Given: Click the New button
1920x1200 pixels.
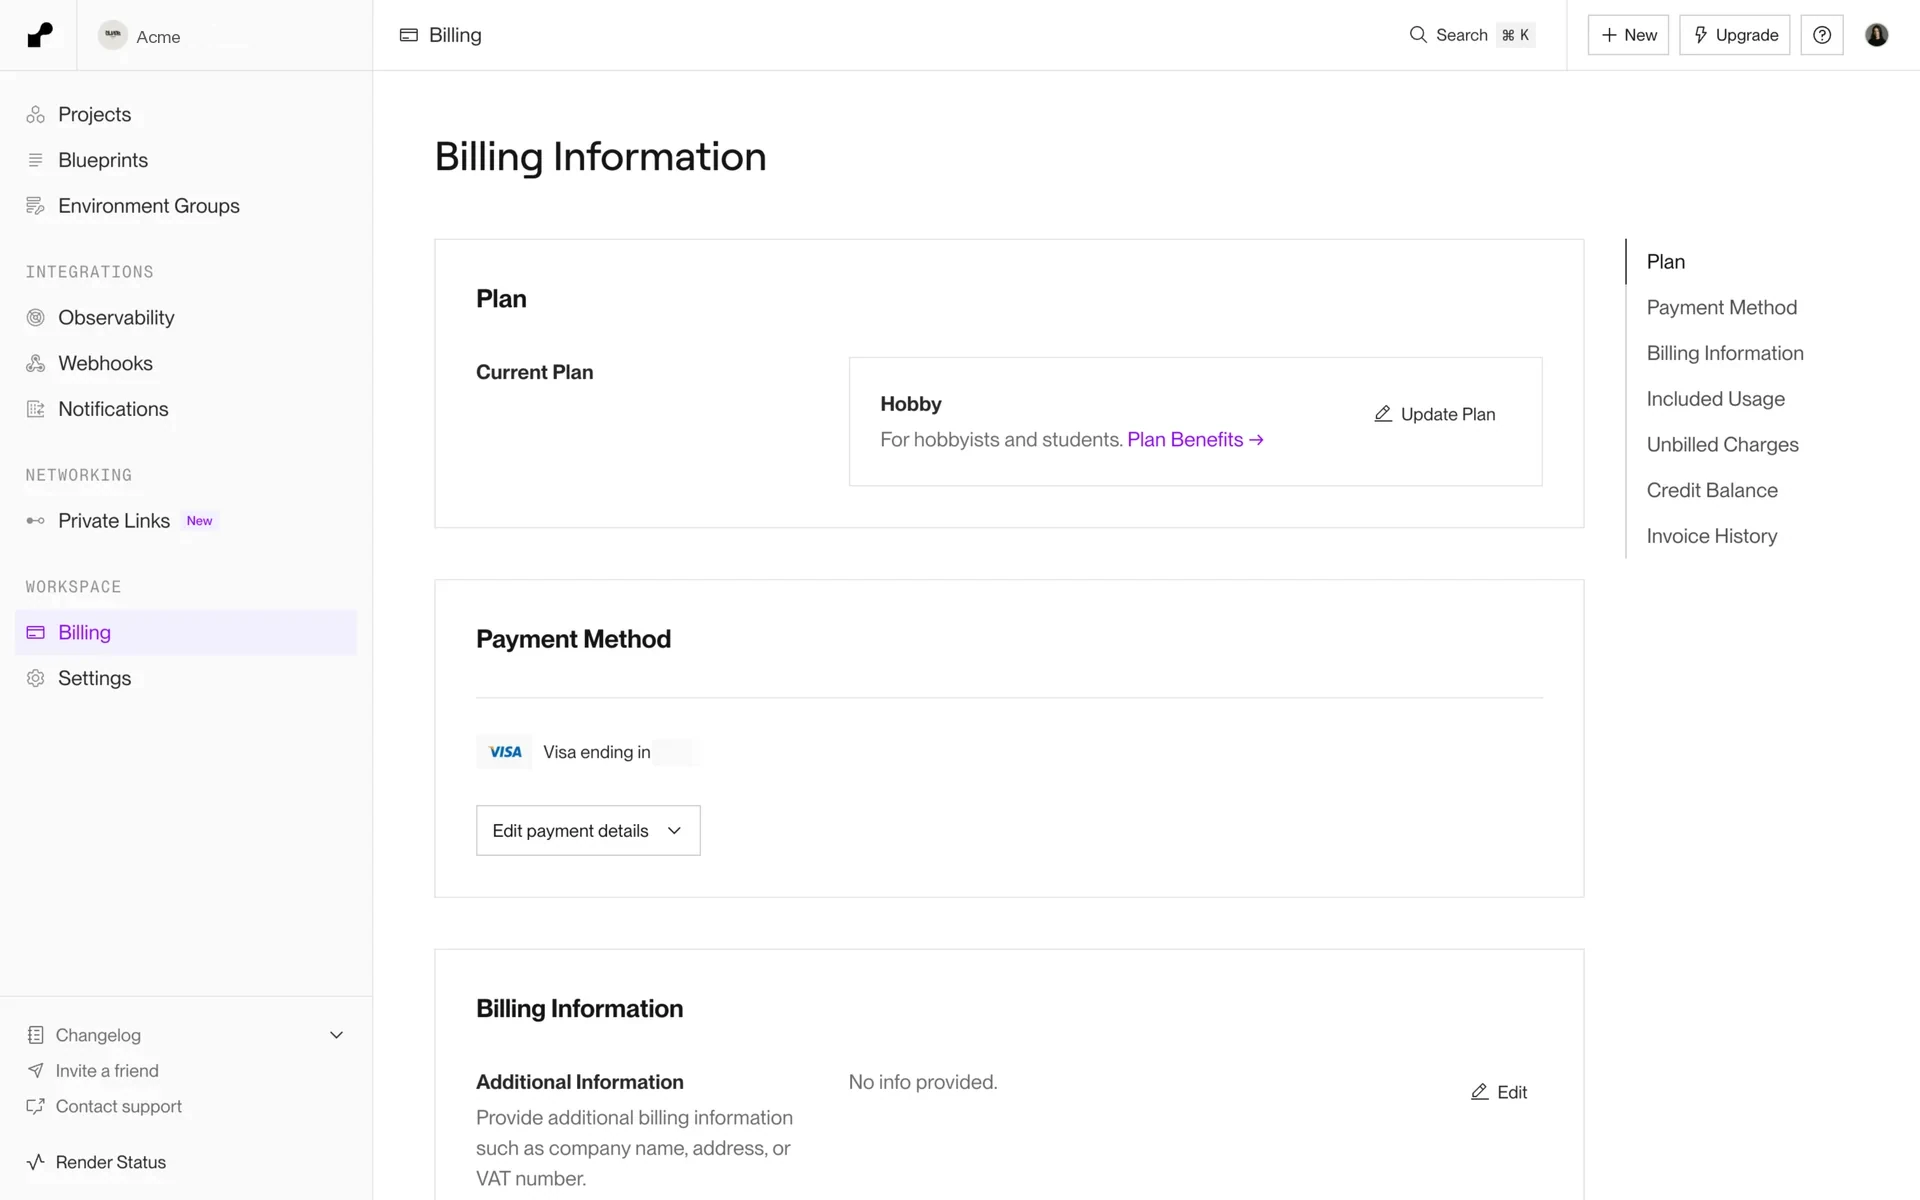Looking at the screenshot, I should pyautogui.click(x=1628, y=35).
